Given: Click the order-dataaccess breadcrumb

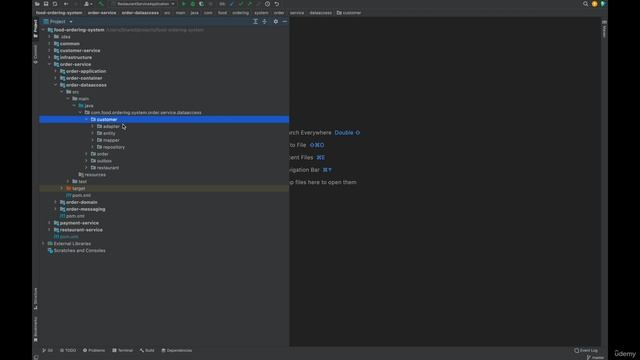Looking at the screenshot, I should point(140,13).
